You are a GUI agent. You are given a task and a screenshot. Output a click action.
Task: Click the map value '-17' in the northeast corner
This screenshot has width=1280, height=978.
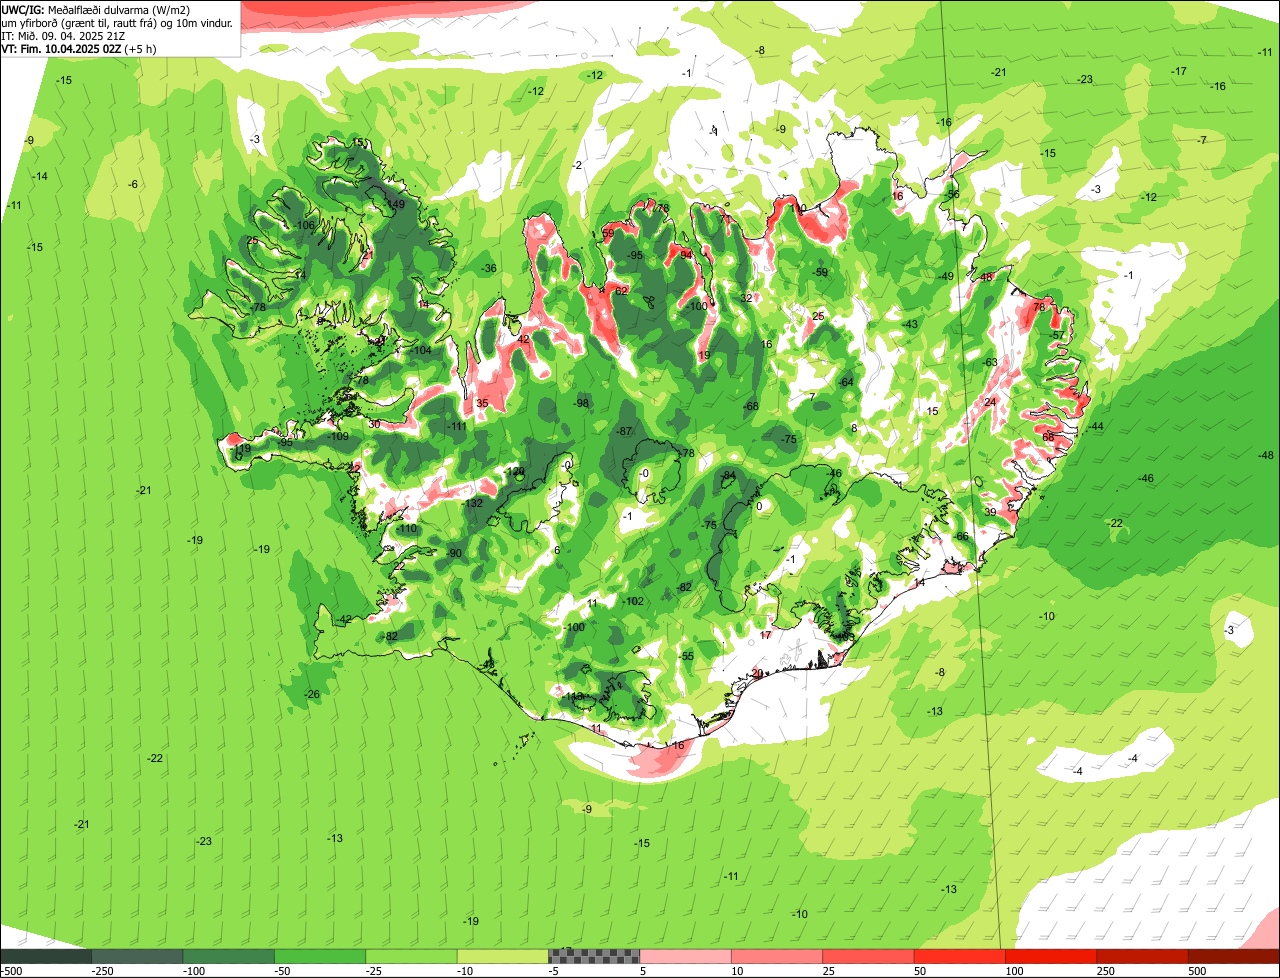click(x=1179, y=72)
